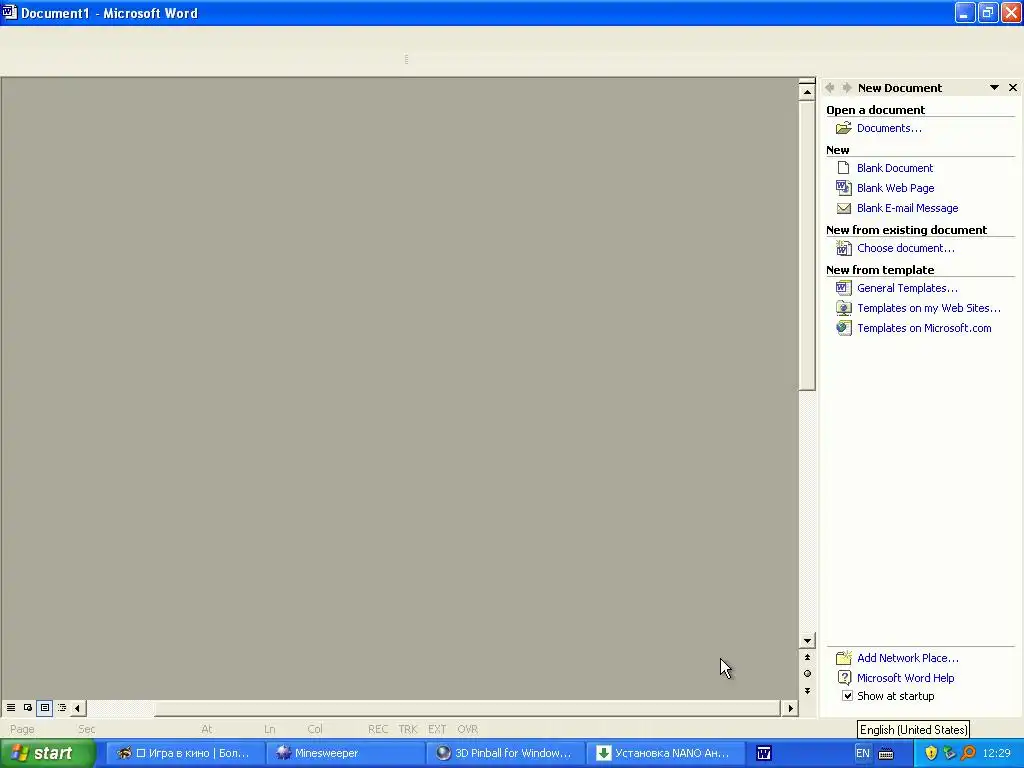Close the New Document task pane

pos(1013,88)
